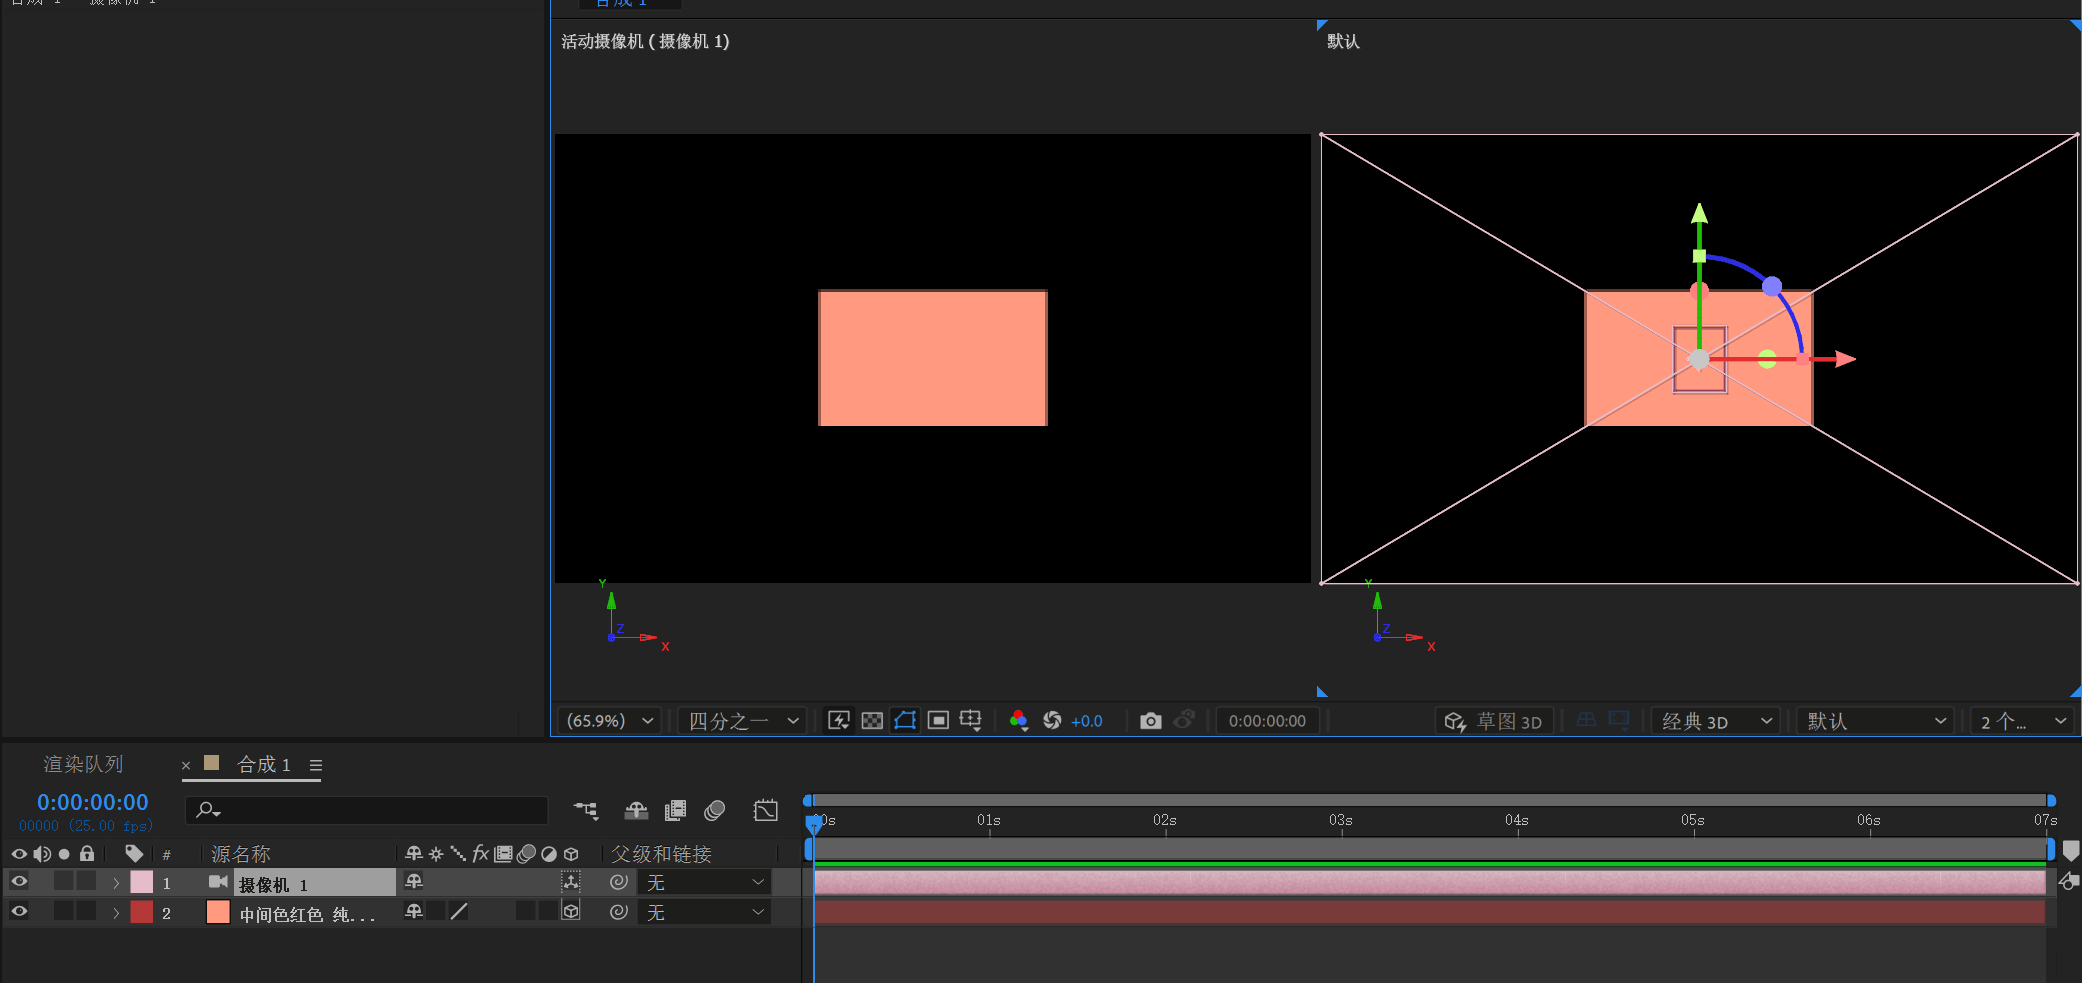Click the solo dot column header icon
This screenshot has width=2082, height=983.
64,854
